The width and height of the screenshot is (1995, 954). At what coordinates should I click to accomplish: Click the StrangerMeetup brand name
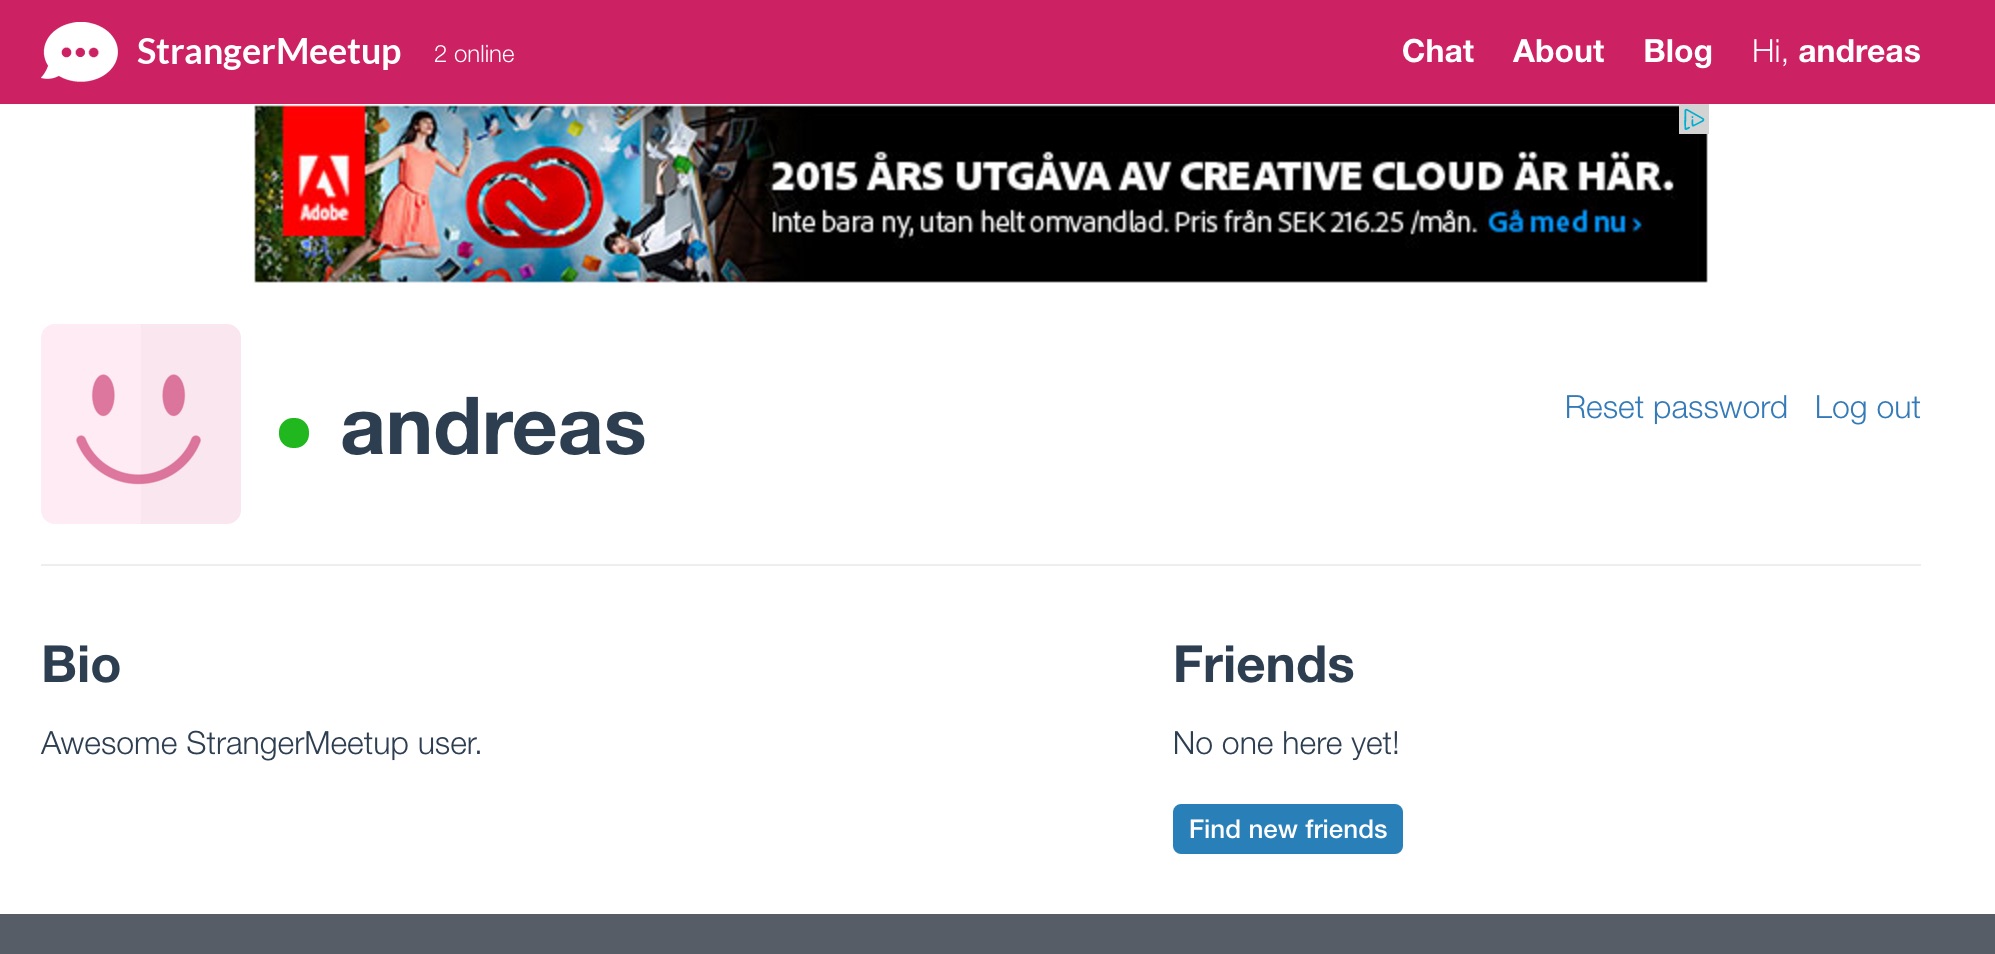[269, 51]
